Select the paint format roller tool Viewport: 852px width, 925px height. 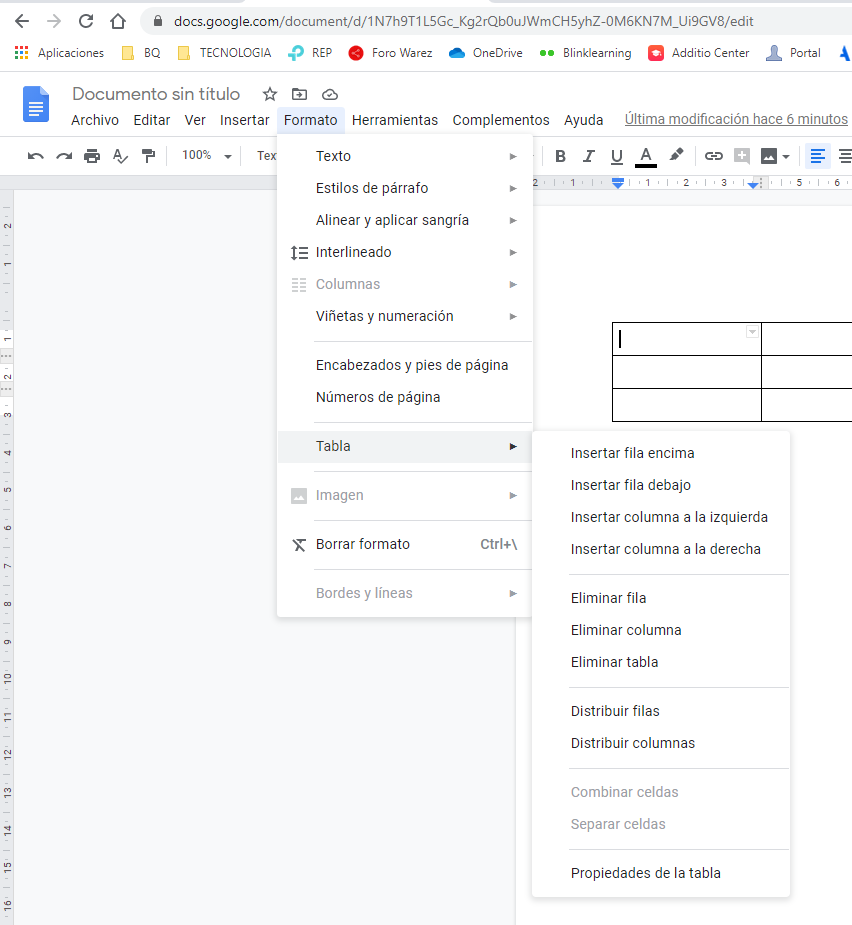[148, 156]
